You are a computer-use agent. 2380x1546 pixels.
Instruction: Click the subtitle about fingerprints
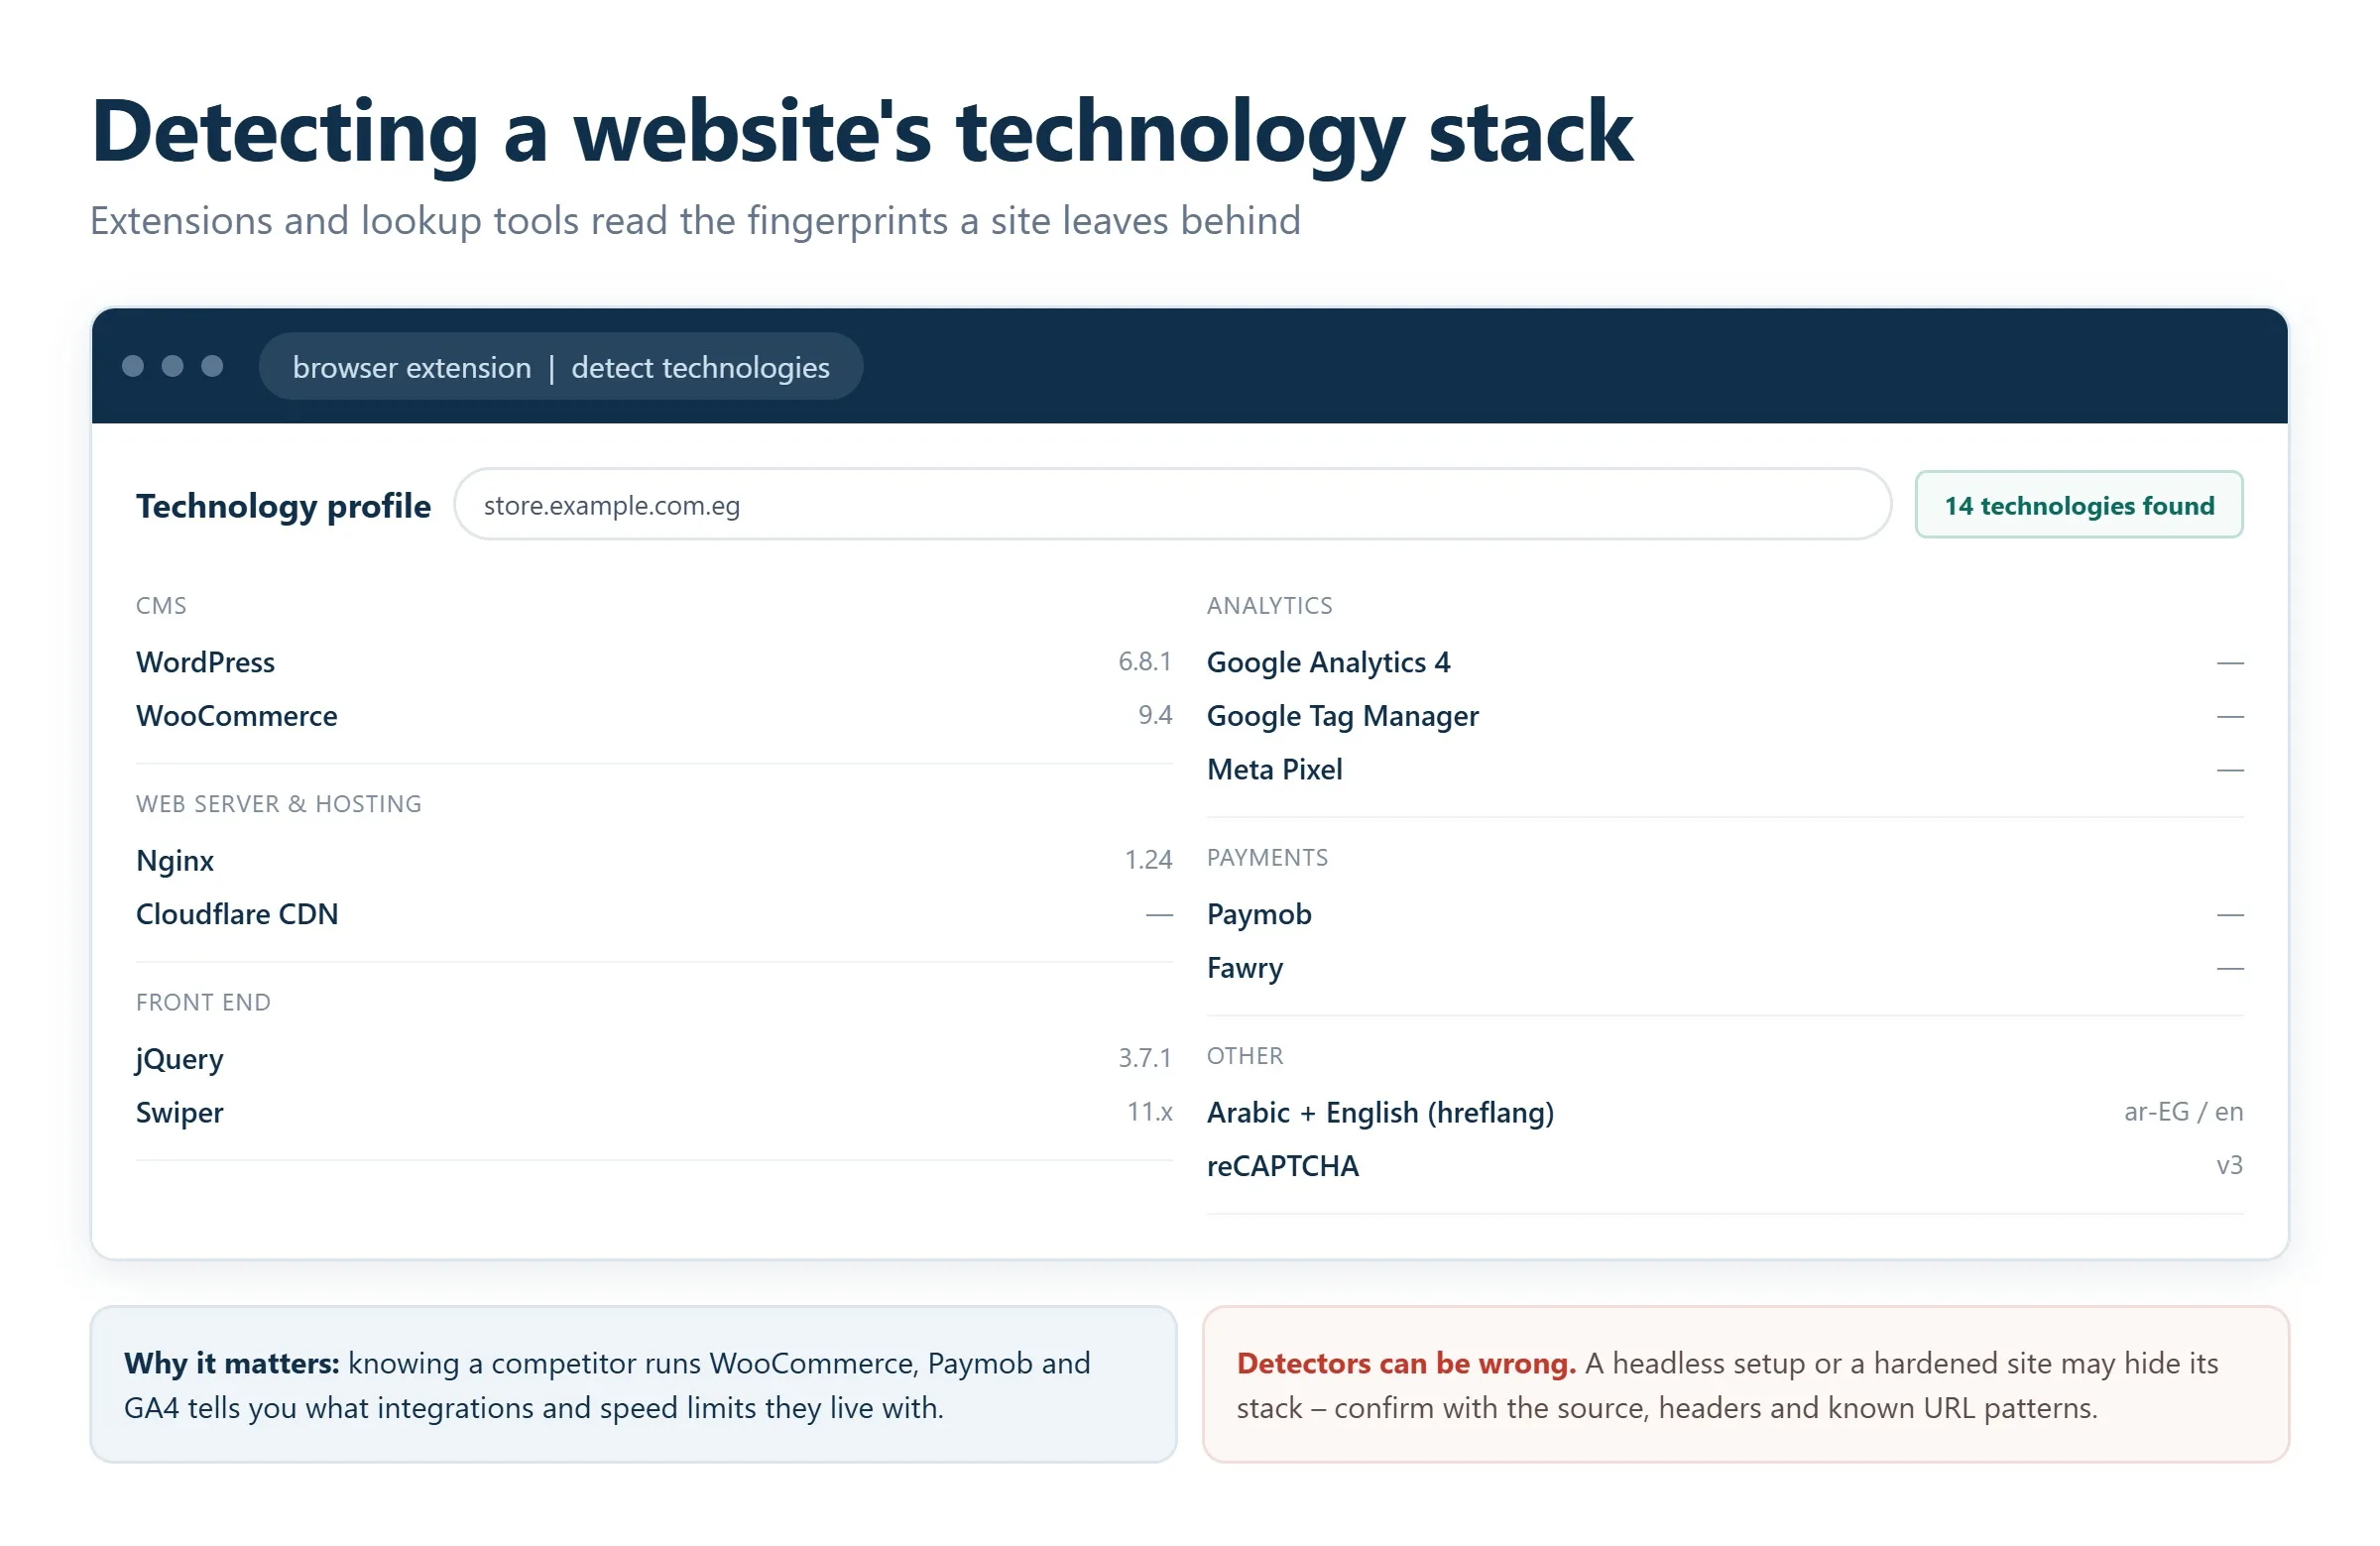[695, 220]
